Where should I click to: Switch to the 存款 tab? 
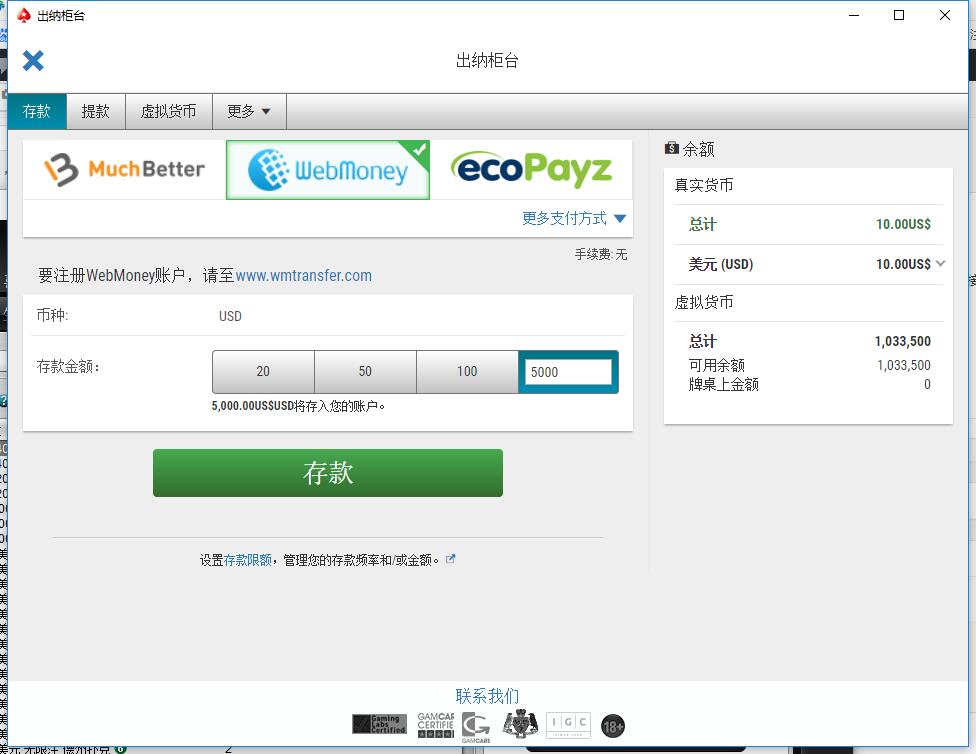pyautogui.click(x=37, y=111)
